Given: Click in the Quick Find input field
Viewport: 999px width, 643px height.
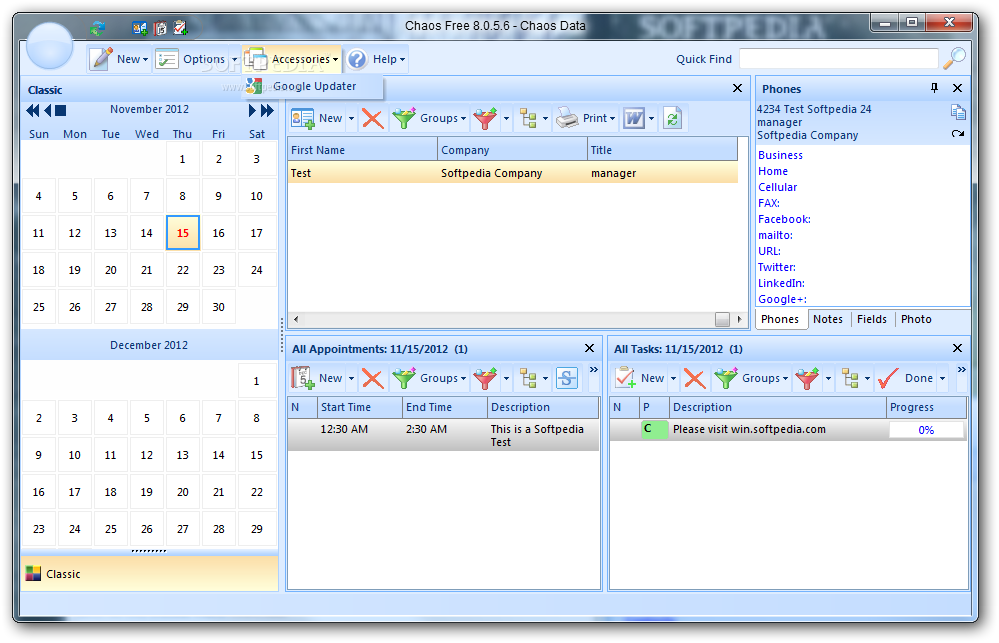Looking at the screenshot, I should [x=838, y=59].
